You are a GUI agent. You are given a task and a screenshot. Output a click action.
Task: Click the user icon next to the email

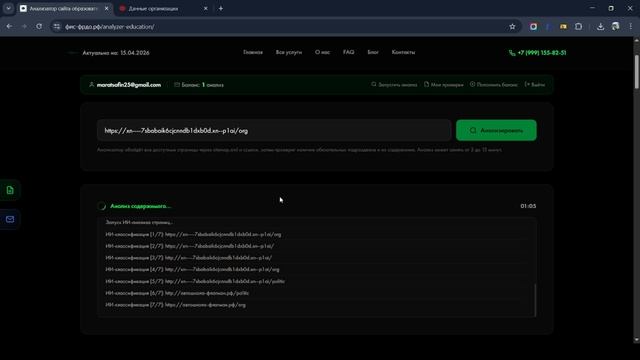point(91,84)
